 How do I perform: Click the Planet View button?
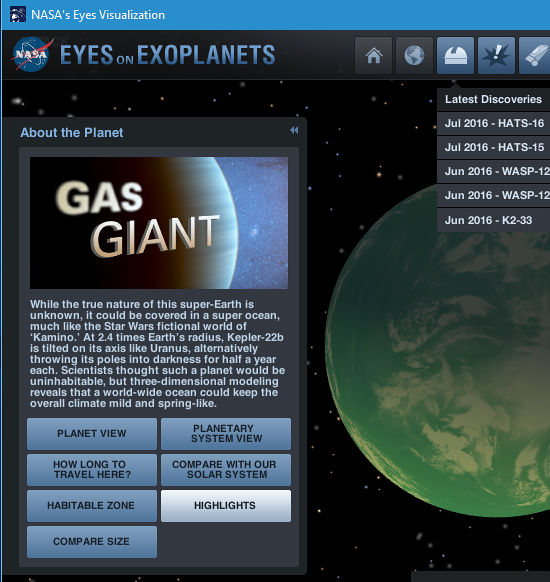pyautogui.click(x=92, y=434)
